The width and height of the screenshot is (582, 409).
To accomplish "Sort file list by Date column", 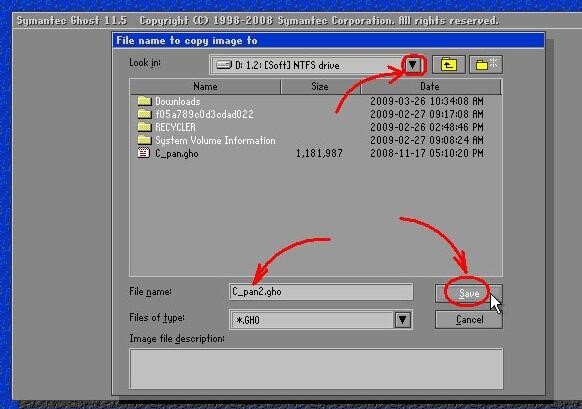I will pyautogui.click(x=430, y=86).
